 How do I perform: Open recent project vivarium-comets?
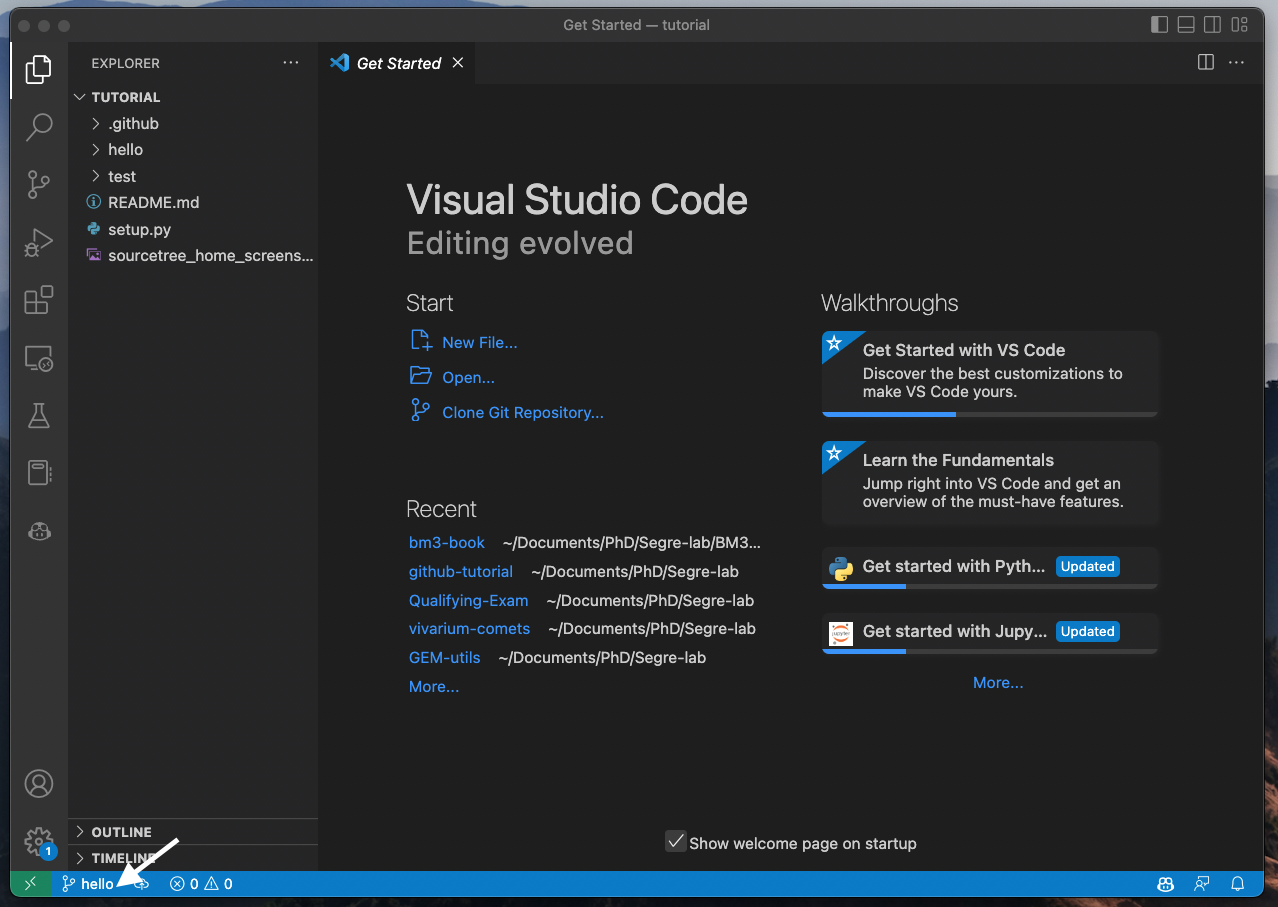click(470, 628)
